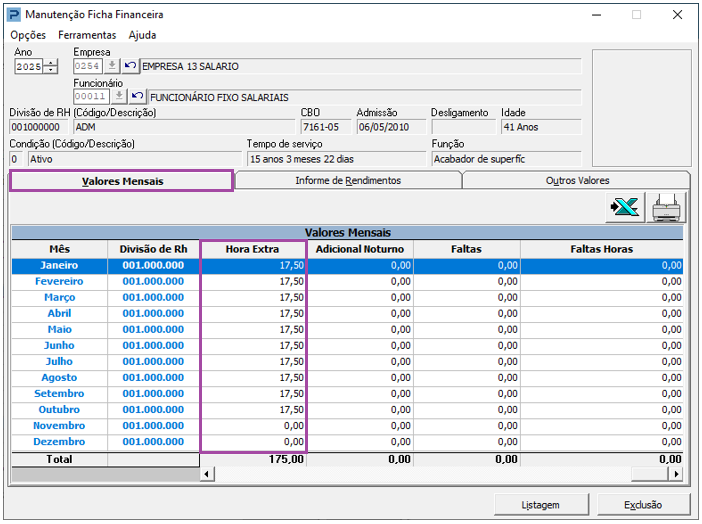Decrease the Ano year spinner
The image size is (702, 524).
click(51, 70)
